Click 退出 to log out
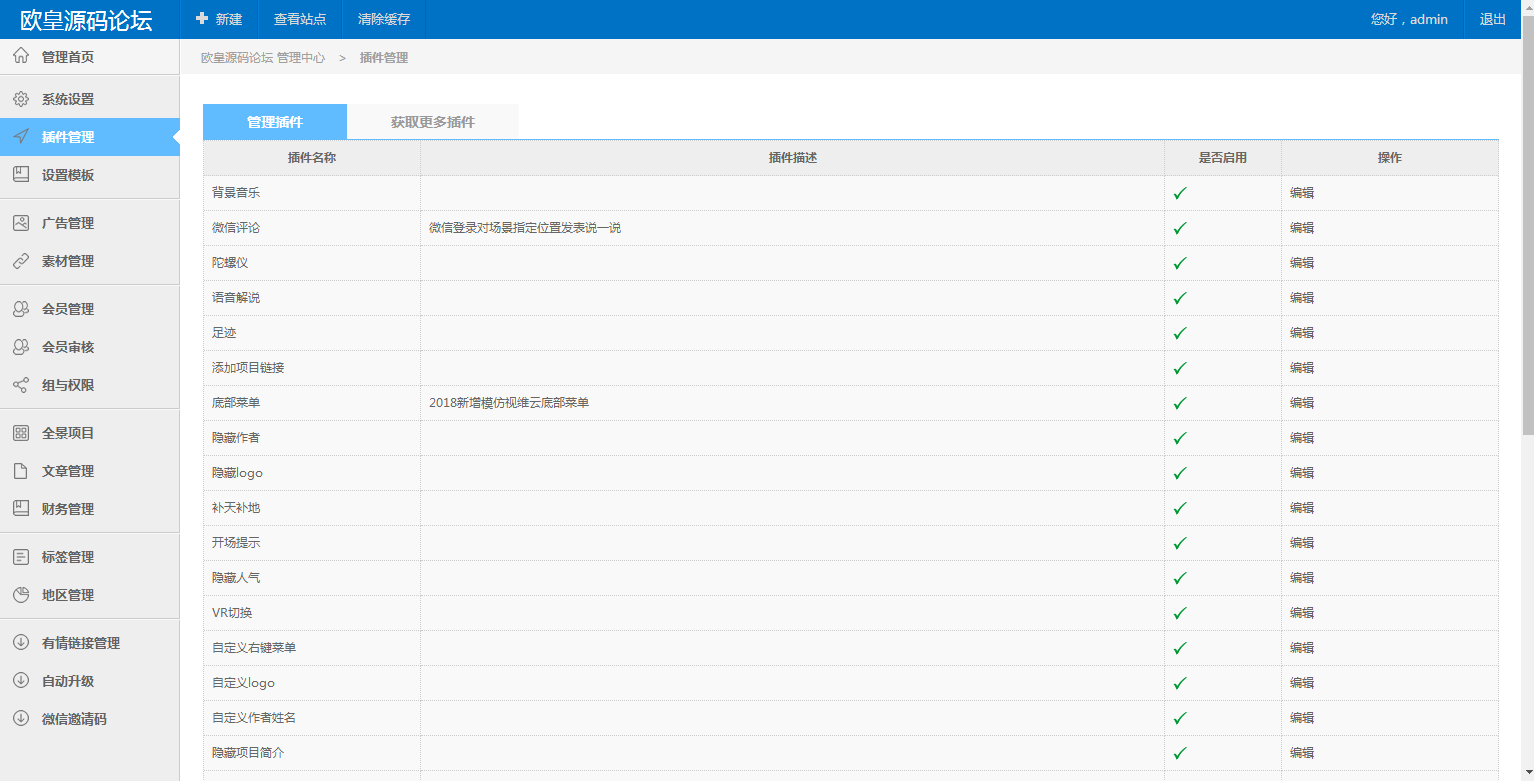The width and height of the screenshot is (1534, 781). click(1492, 19)
